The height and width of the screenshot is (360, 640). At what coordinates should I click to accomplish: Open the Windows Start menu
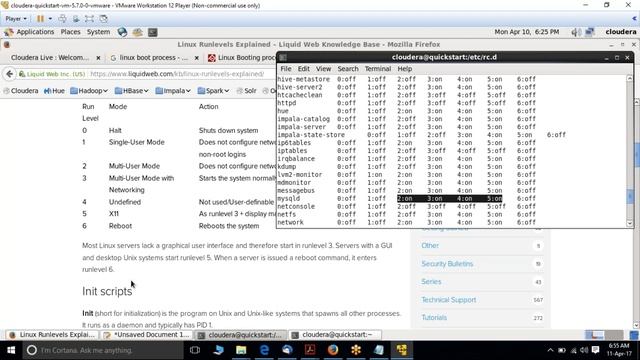pos(11,350)
